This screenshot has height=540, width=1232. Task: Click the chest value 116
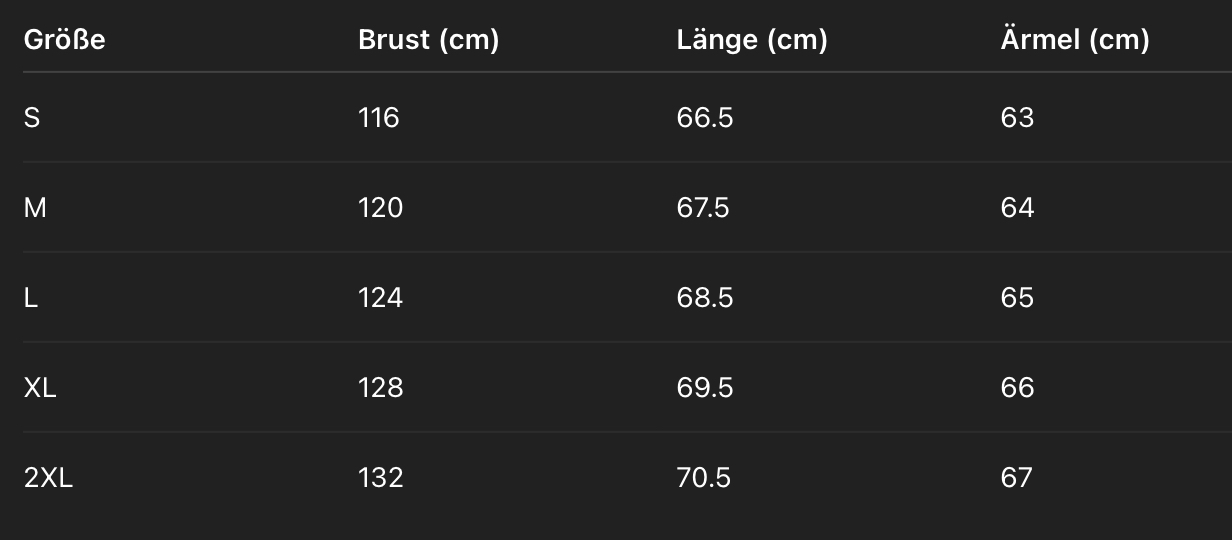[x=378, y=118]
